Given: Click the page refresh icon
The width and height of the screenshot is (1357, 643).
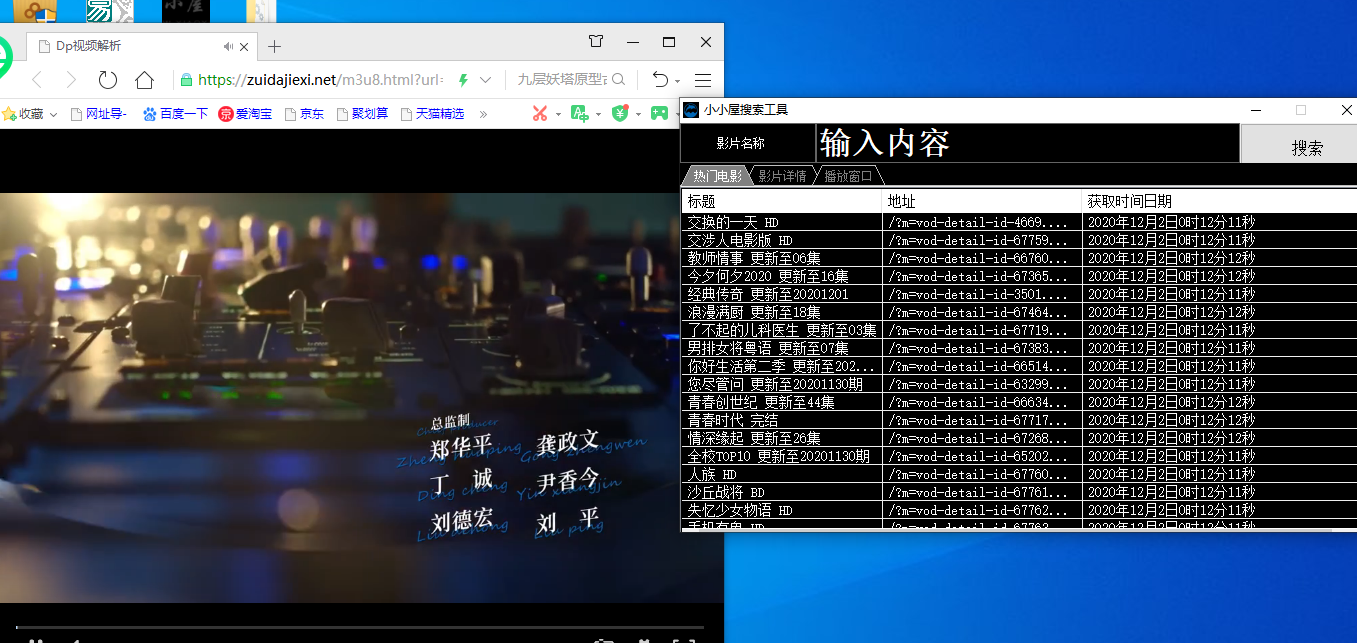Looking at the screenshot, I should tap(108, 79).
